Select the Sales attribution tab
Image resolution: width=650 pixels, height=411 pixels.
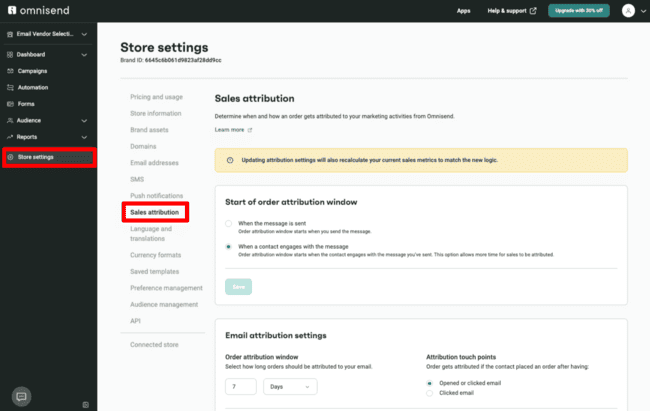tap(155, 212)
